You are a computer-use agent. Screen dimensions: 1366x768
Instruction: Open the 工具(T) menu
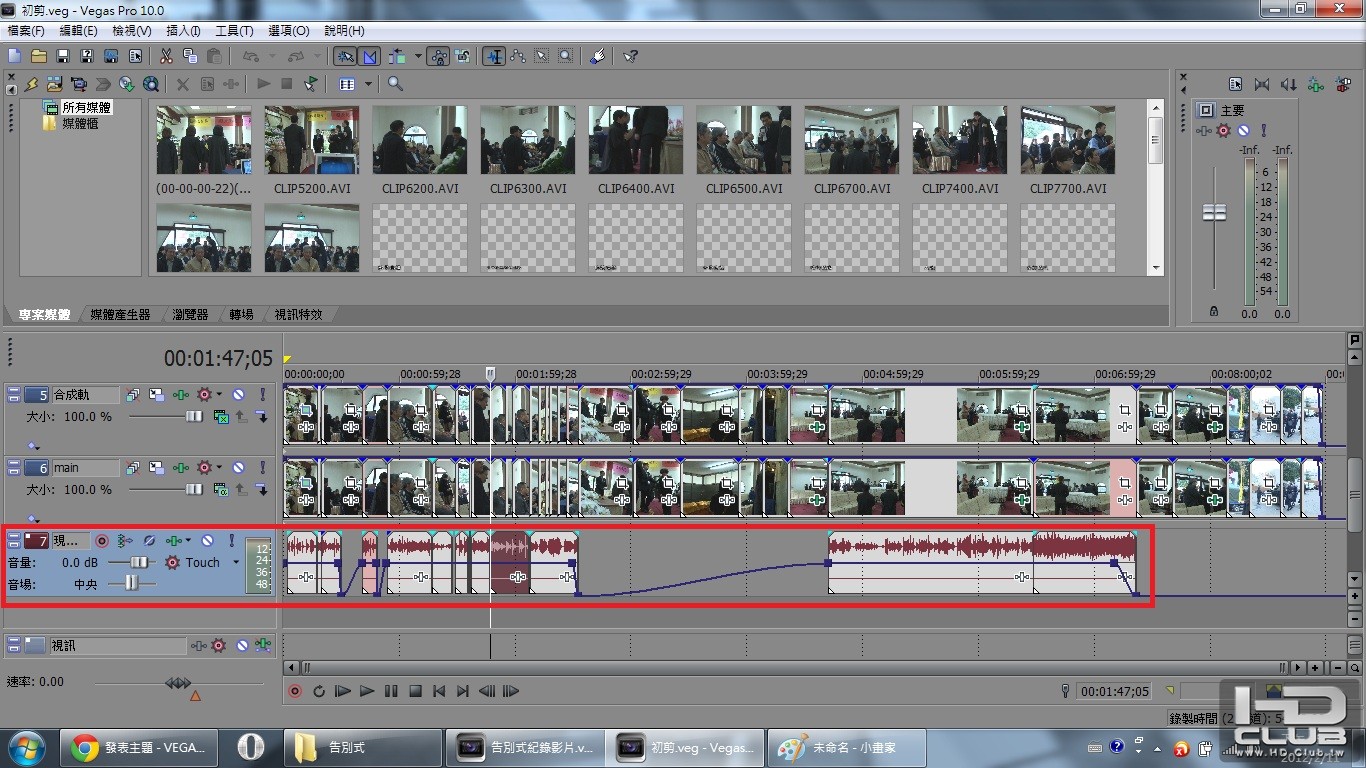click(x=234, y=31)
